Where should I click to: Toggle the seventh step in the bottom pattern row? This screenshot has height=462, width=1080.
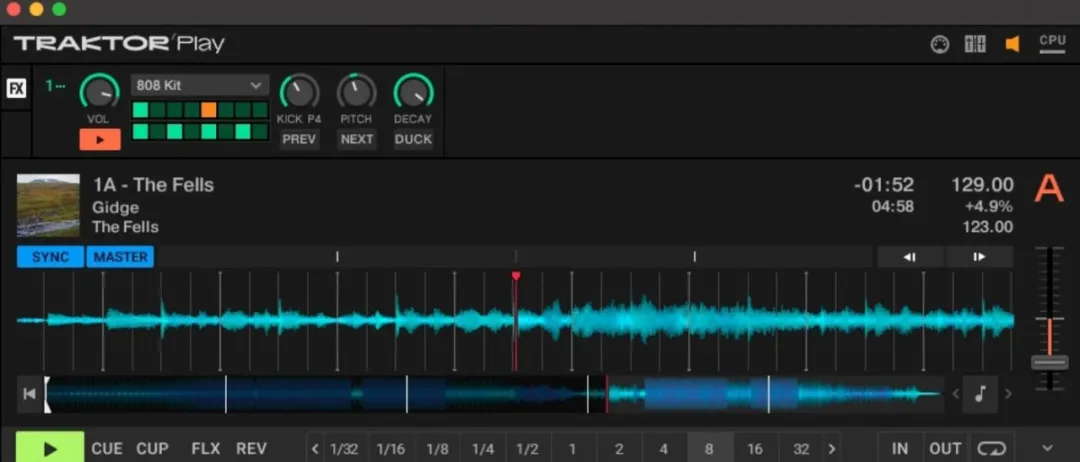(x=242, y=132)
